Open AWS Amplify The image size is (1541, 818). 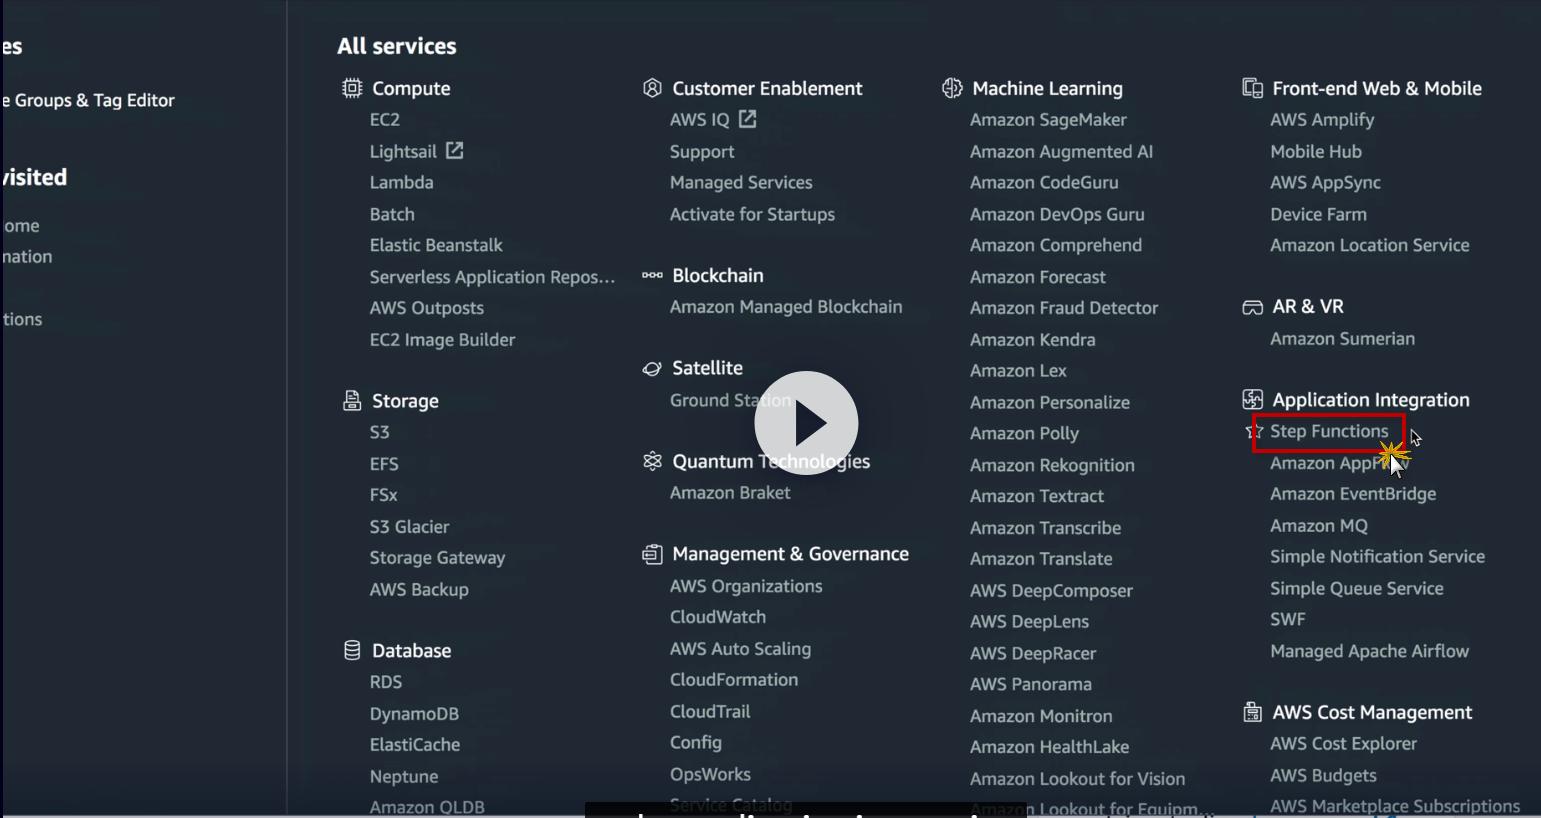click(x=1322, y=120)
